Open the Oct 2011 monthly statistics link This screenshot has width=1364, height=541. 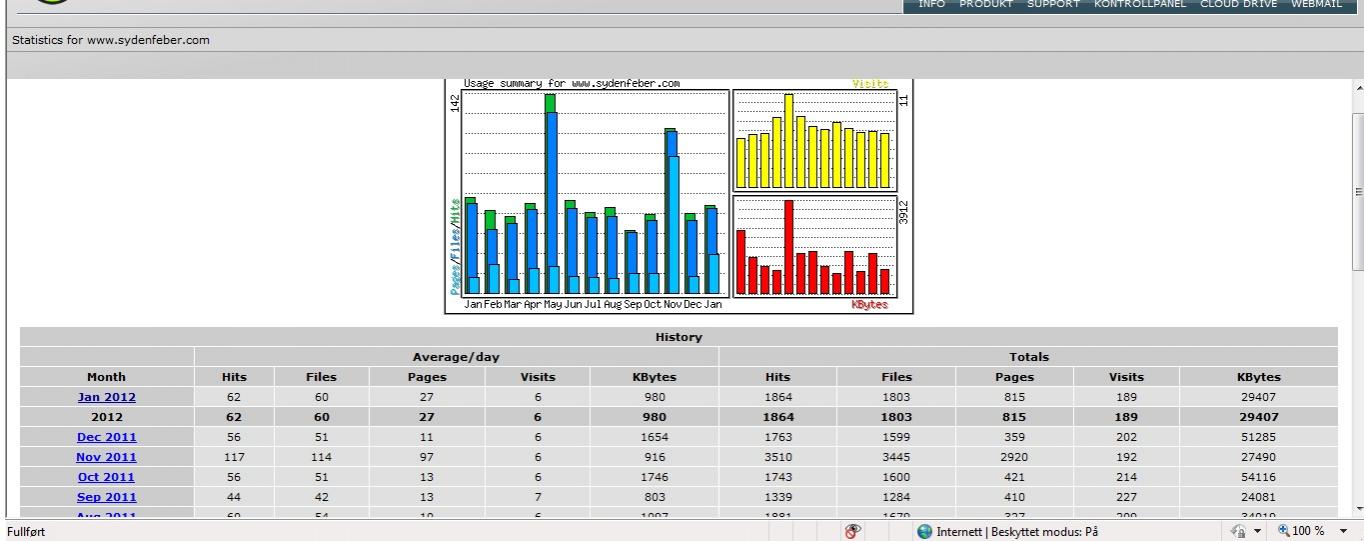(x=106, y=477)
